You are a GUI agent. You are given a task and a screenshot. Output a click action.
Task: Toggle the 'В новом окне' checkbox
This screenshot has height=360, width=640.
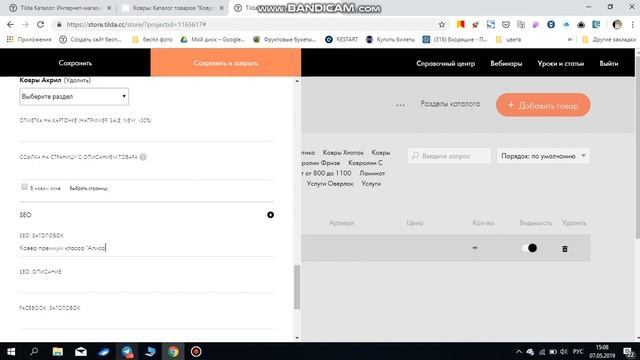coord(24,187)
